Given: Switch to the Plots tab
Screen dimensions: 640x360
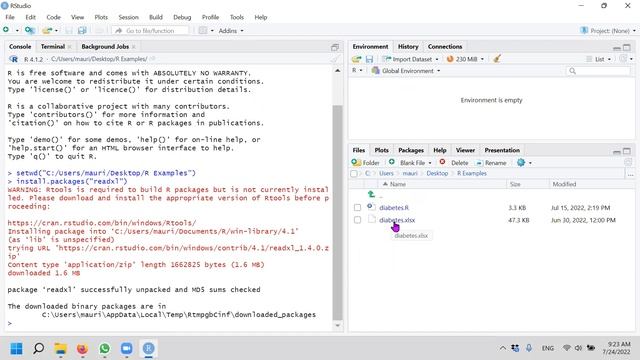Looking at the screenshot, I should click(382, 150).
